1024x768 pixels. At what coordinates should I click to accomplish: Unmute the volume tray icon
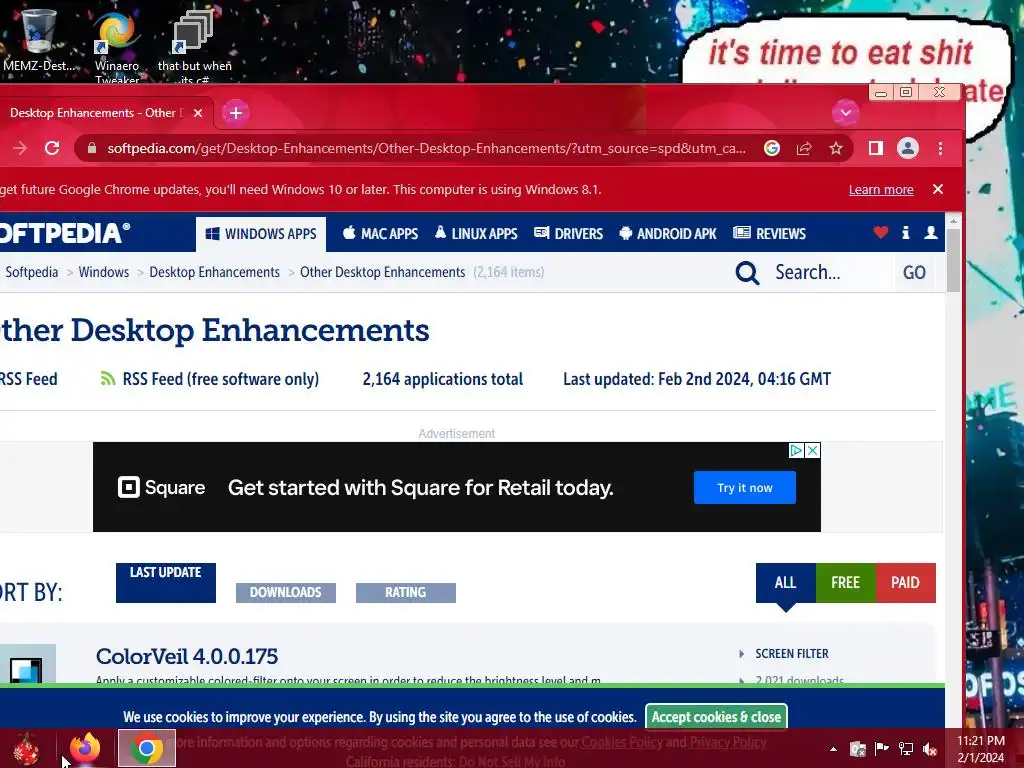tap(930, 749)
